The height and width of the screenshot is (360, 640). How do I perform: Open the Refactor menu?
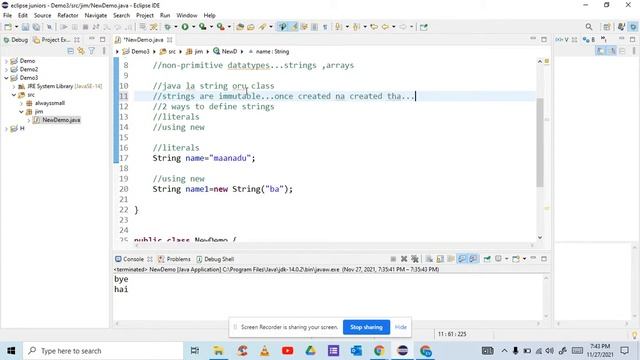click(x=68, y=16)
